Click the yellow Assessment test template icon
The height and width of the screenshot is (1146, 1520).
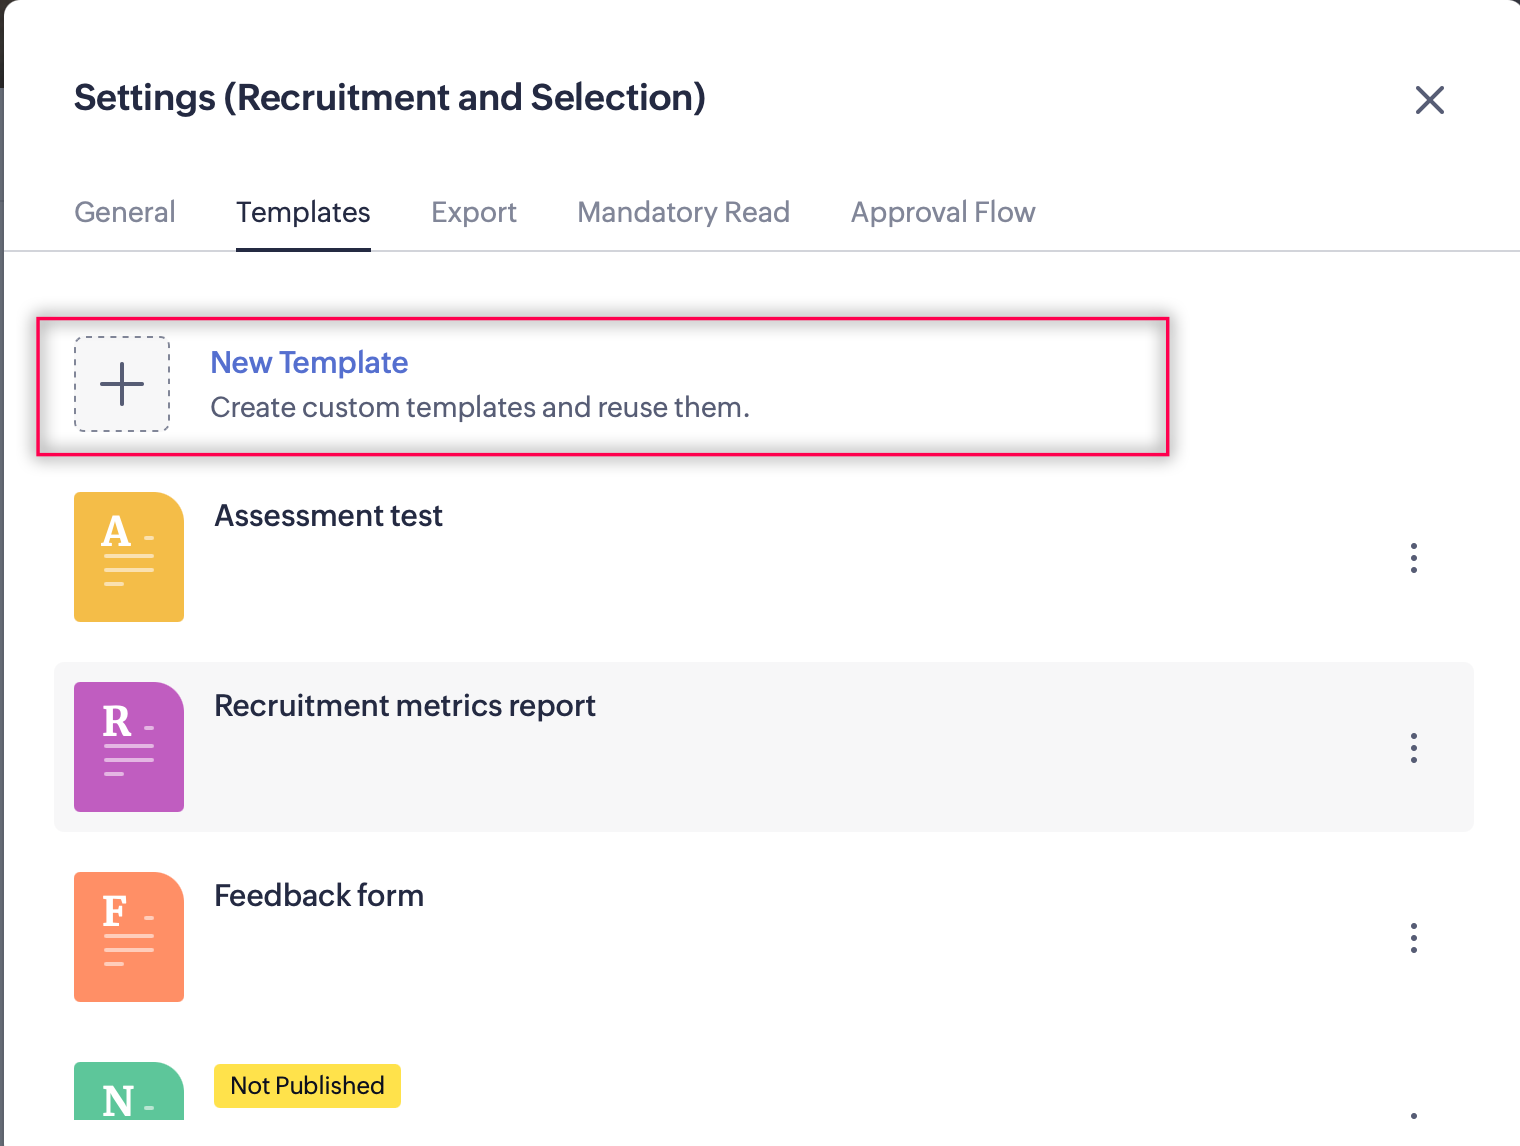129,557
